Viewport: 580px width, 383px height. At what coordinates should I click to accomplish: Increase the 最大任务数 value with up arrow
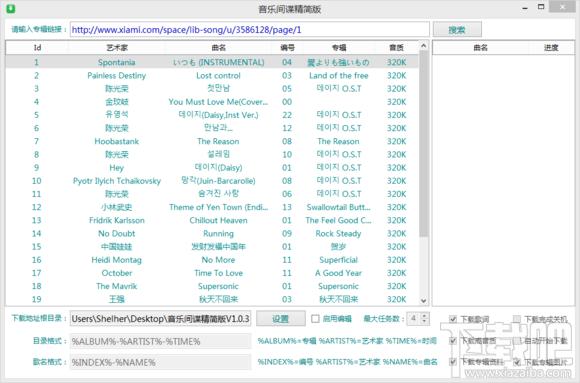(425, 315)
